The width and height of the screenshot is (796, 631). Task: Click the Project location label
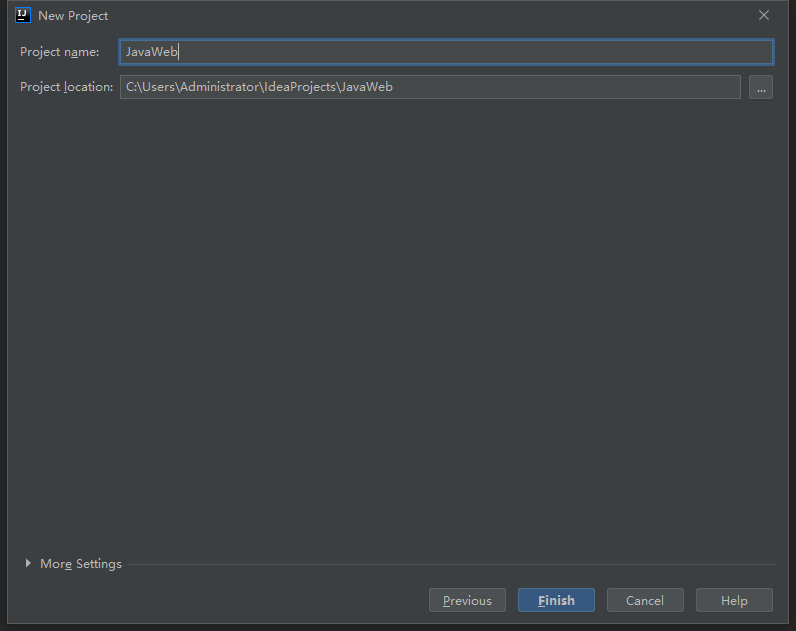tap(67, 87)
